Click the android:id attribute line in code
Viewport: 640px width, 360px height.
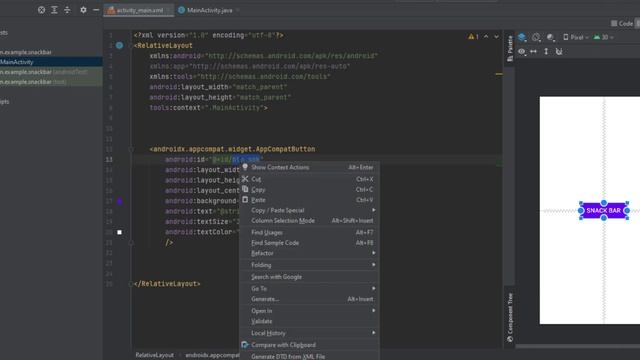click(x=214, y=160)
